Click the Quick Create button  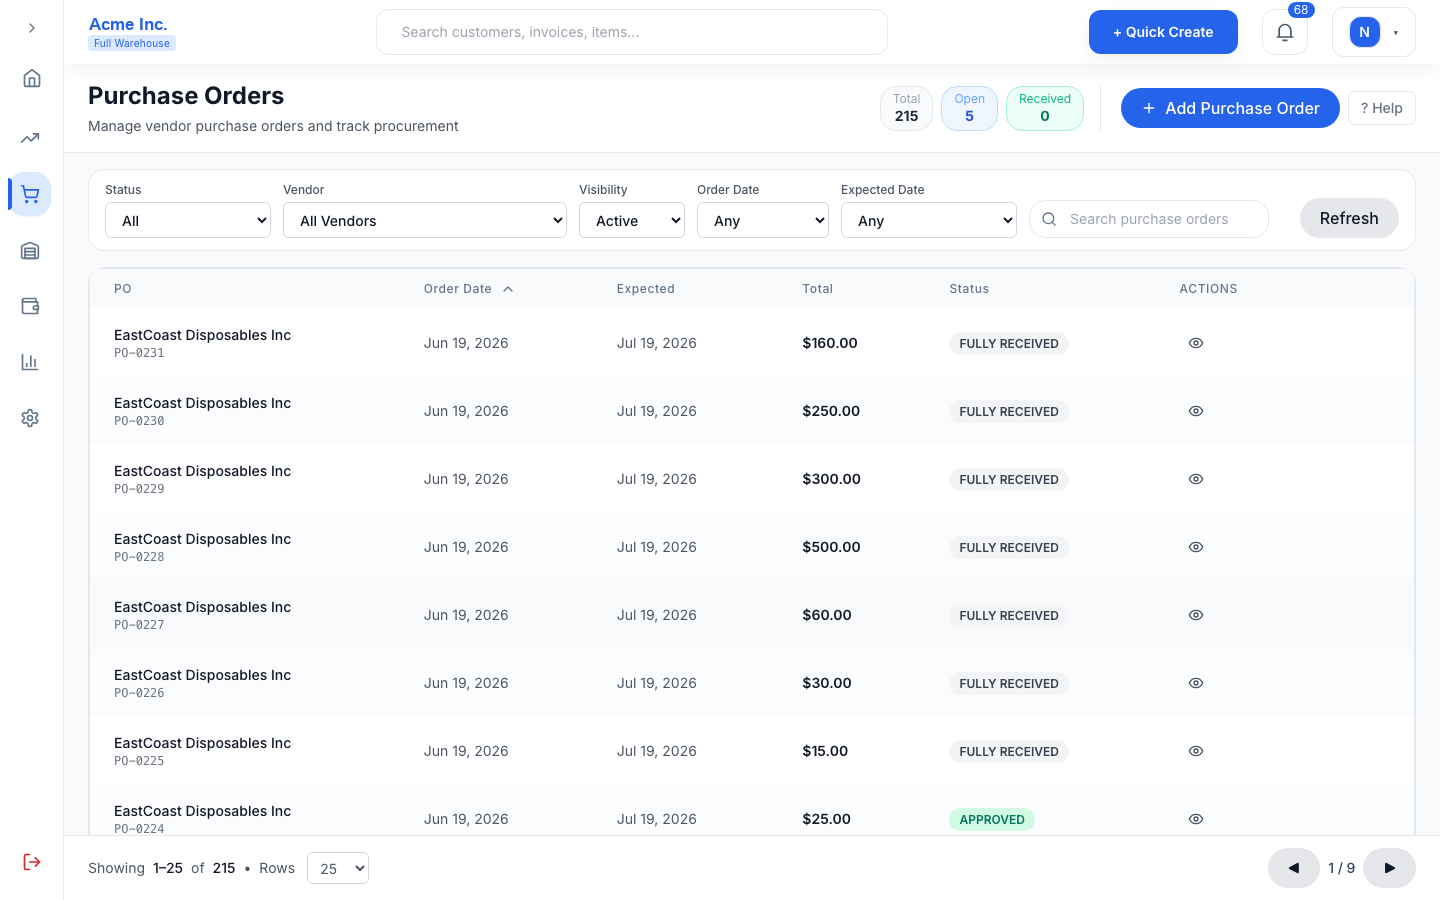(1163, 32)
